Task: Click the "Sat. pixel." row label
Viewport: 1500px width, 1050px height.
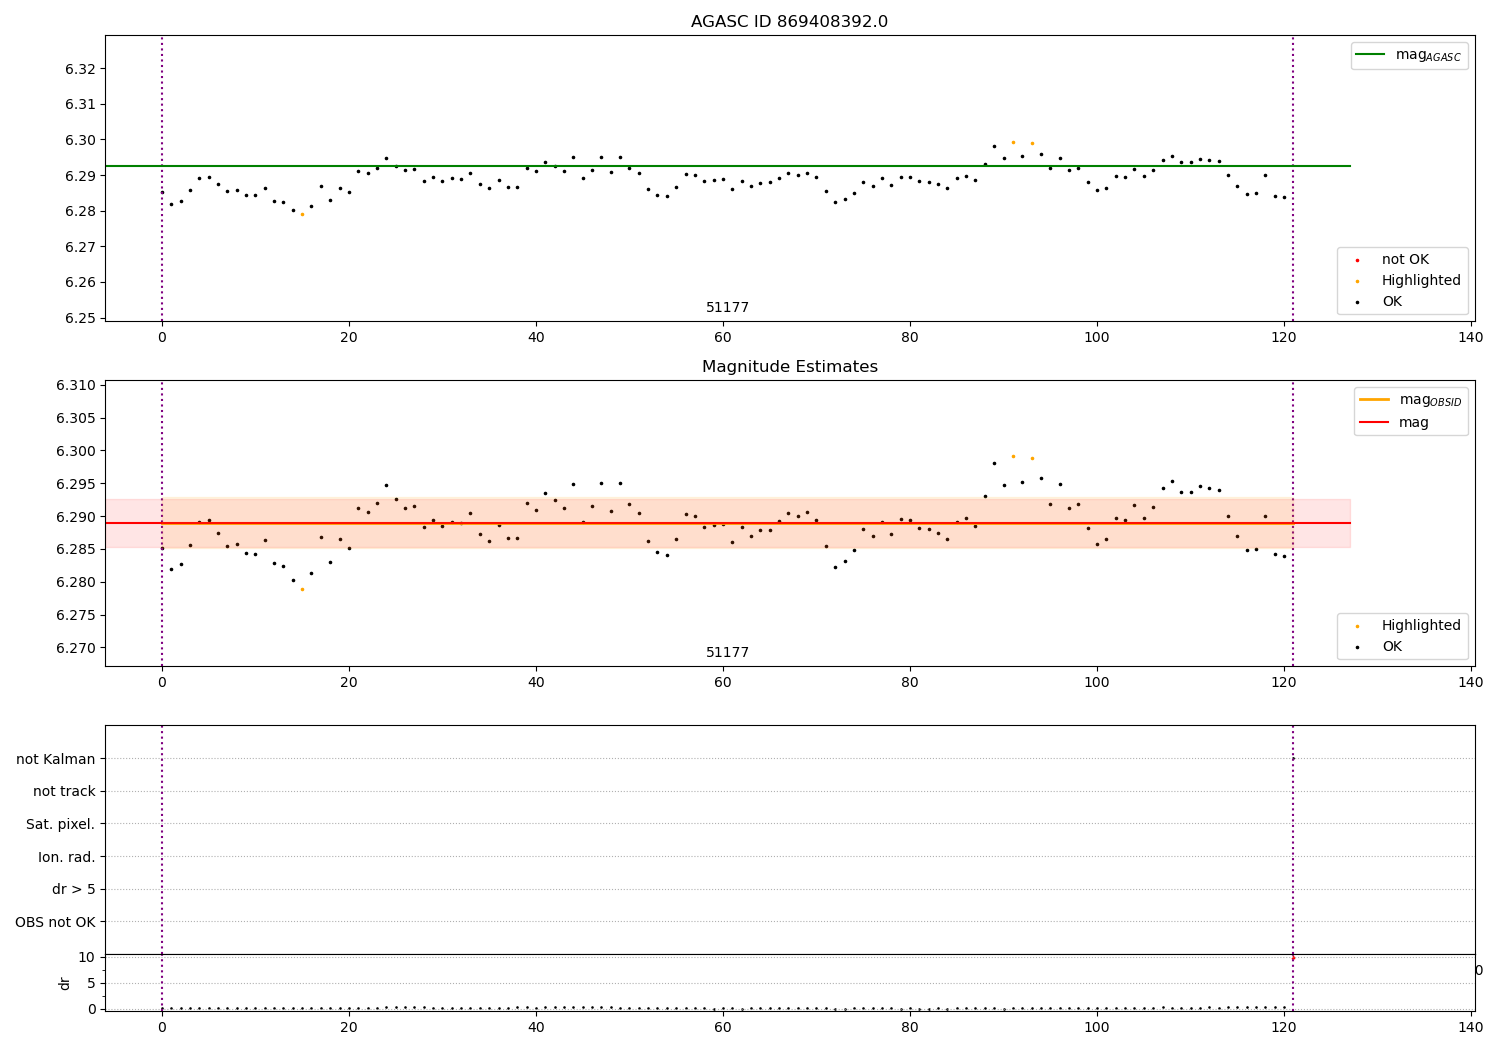Action: (61, 825)
